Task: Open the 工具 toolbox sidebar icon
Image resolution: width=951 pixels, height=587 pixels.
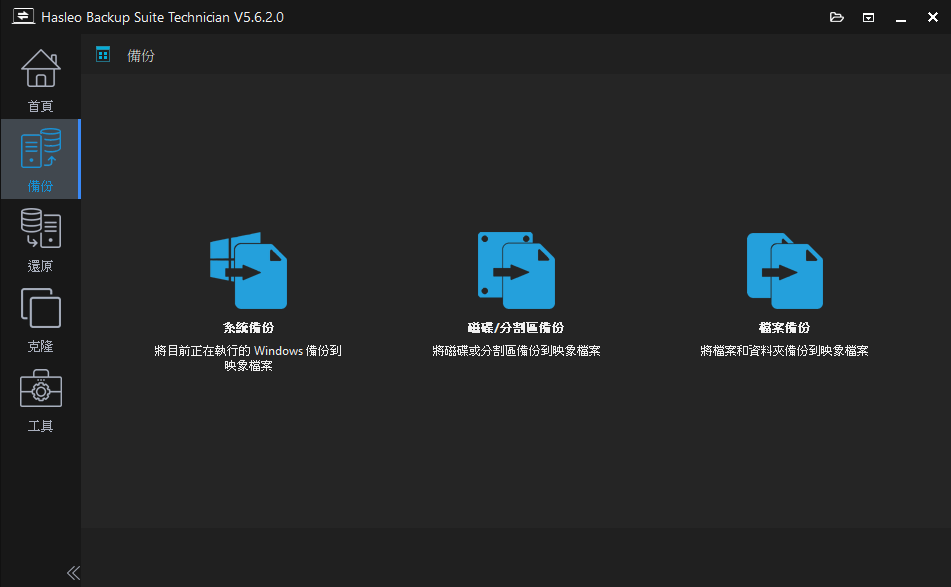Action: click(x=41, y=388)
